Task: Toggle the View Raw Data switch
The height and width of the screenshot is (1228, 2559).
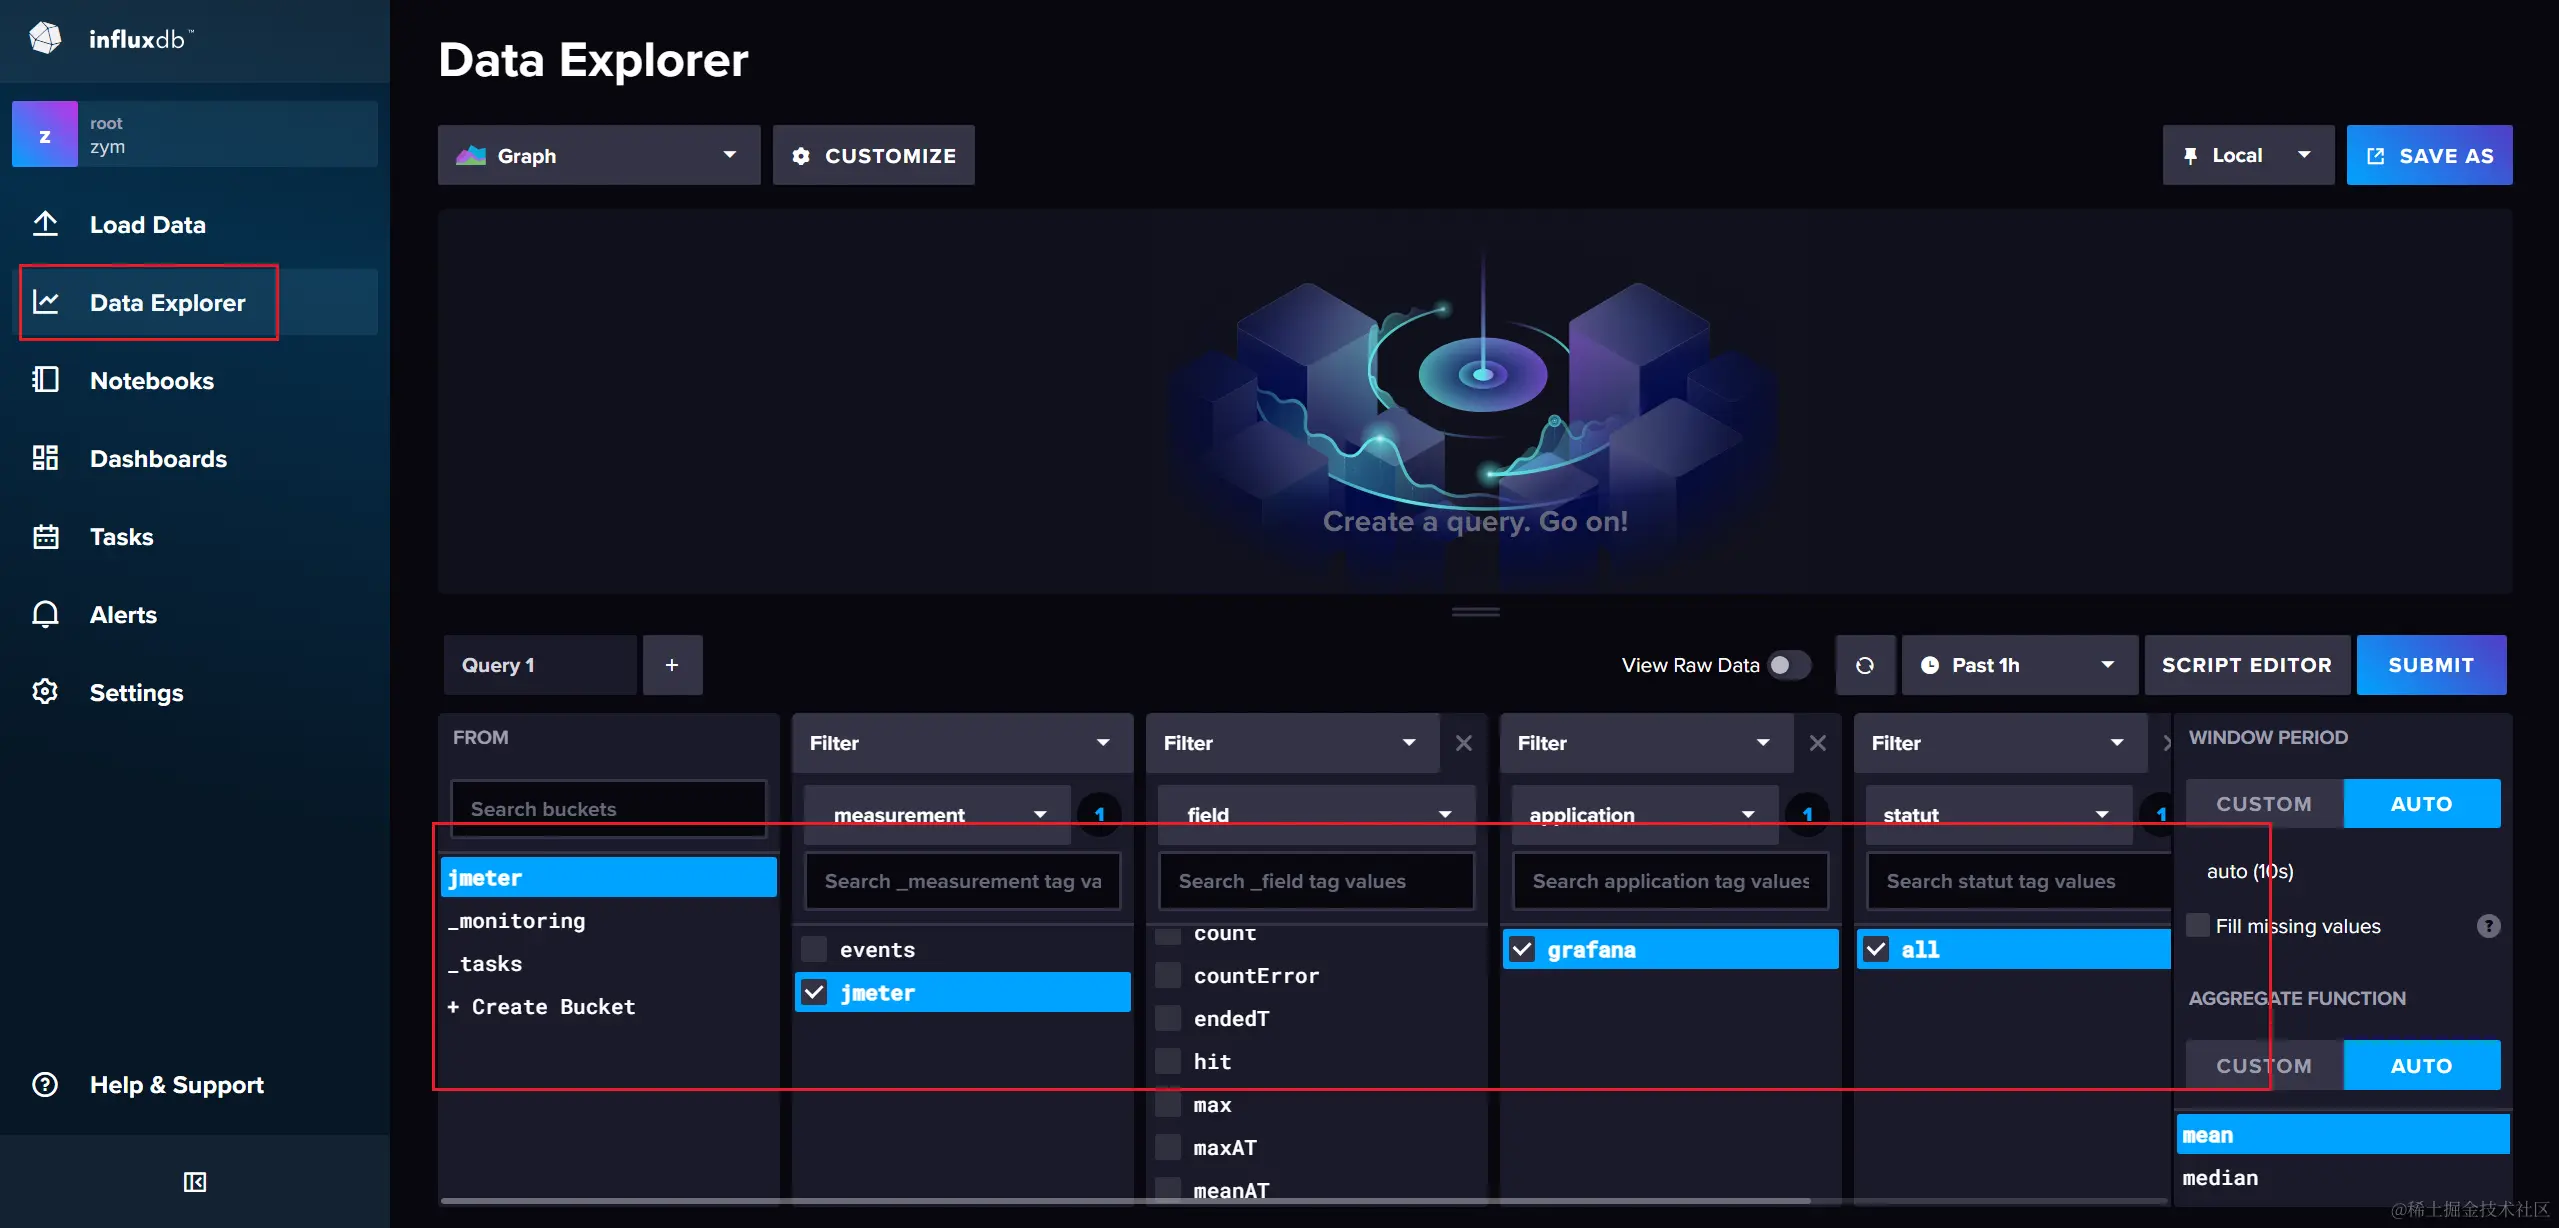Action: coord(1789,665)
